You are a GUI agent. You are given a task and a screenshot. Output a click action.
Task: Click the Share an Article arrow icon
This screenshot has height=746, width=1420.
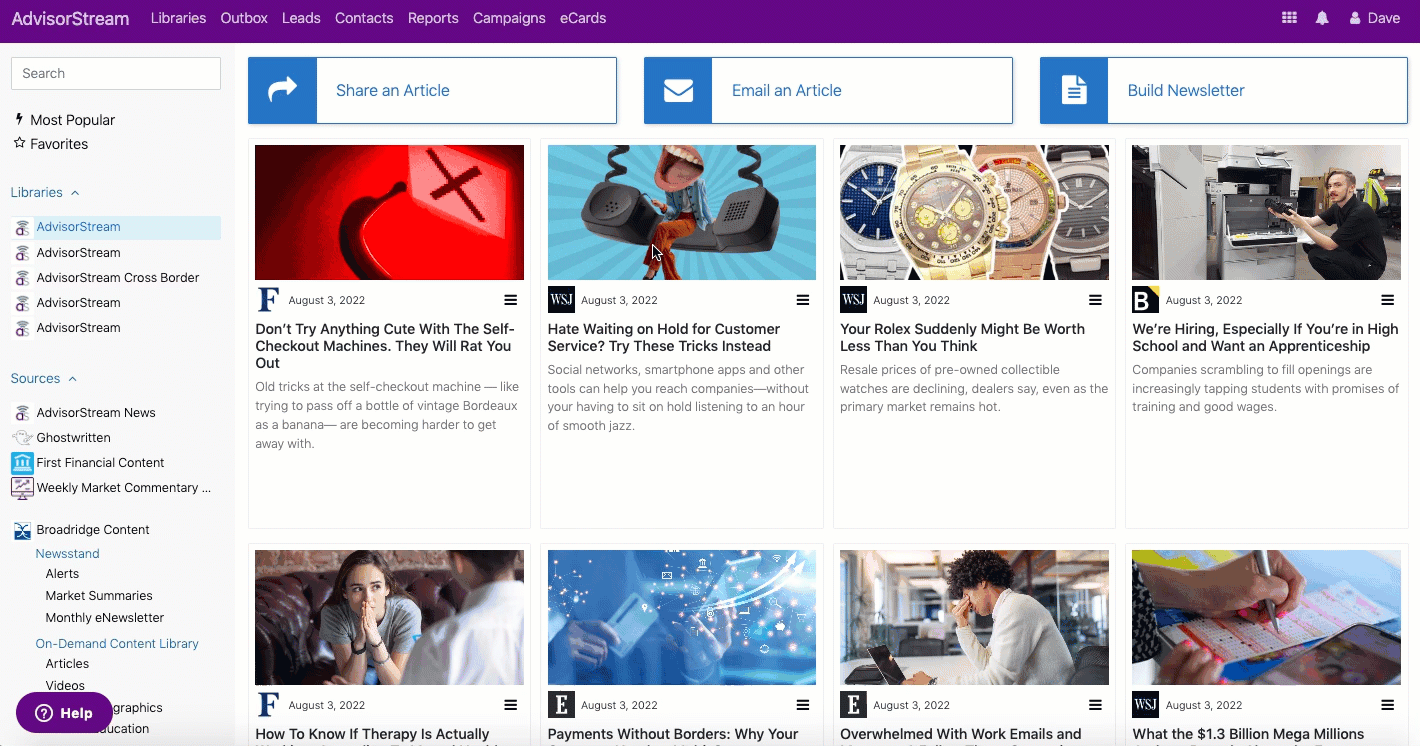pyautogui.click(x=283, y=90)
